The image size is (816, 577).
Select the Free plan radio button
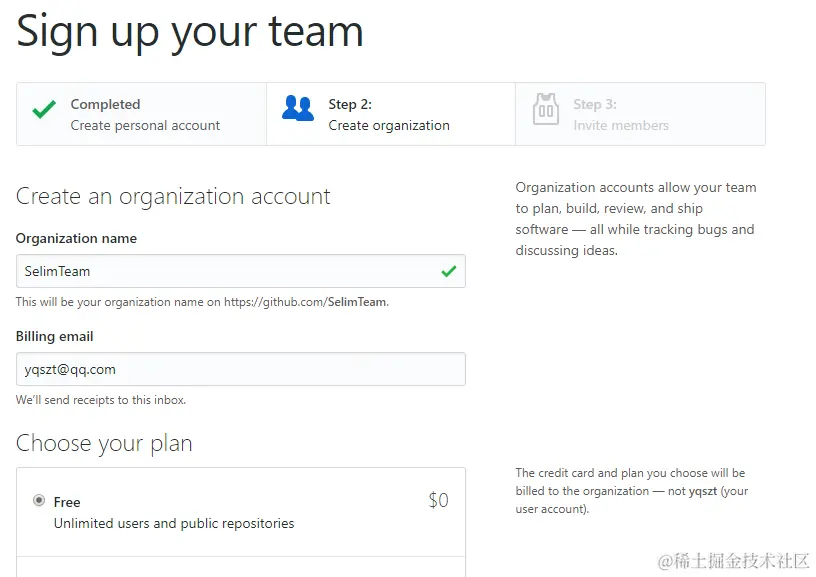(39, 501)
